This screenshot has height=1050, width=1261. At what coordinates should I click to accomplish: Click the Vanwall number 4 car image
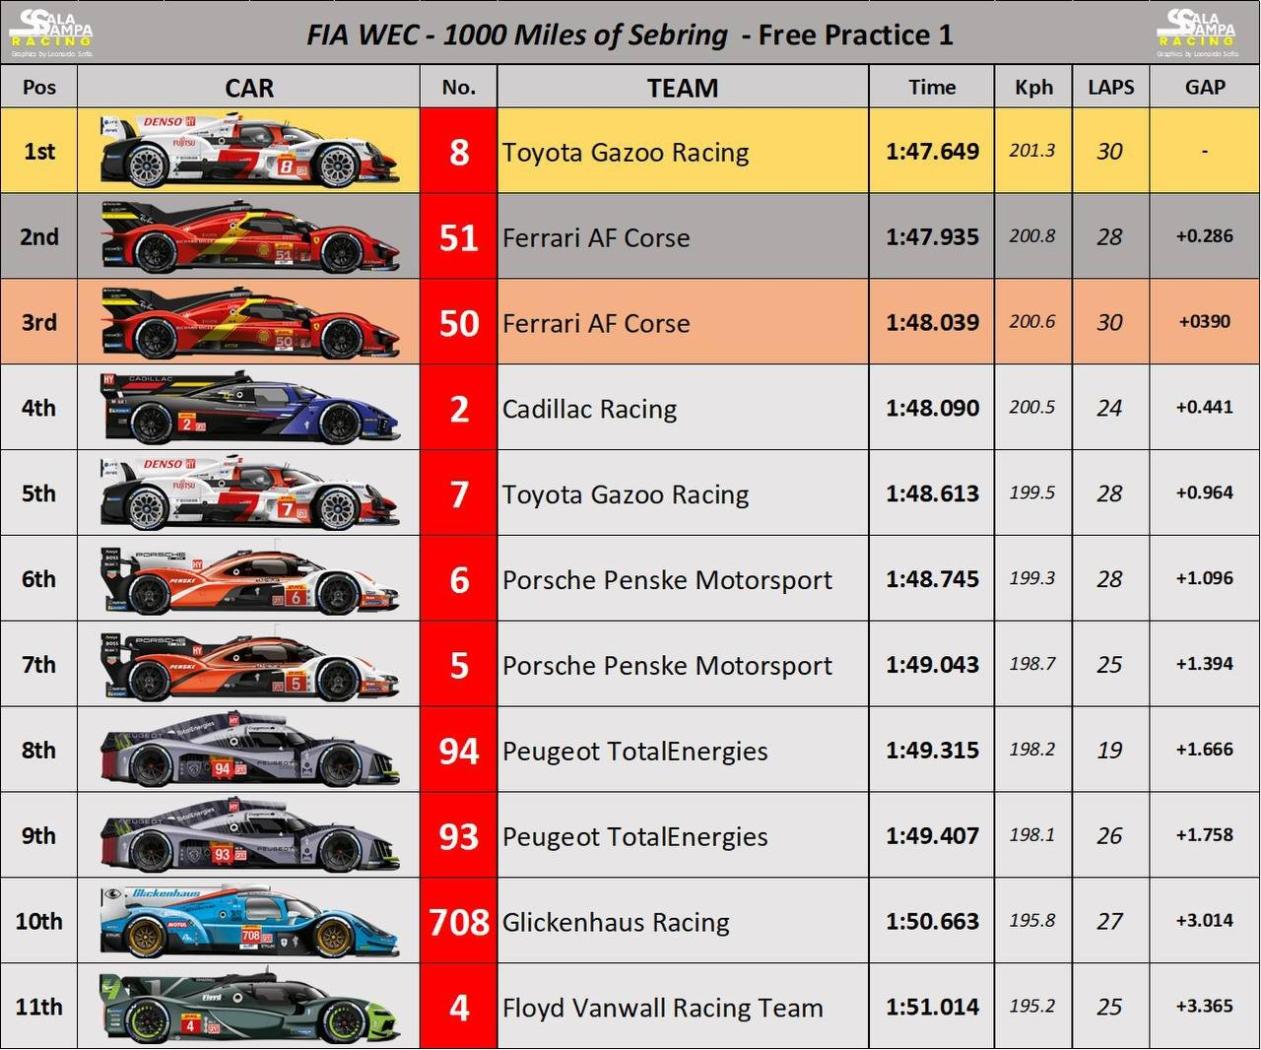pos(249,1007)
